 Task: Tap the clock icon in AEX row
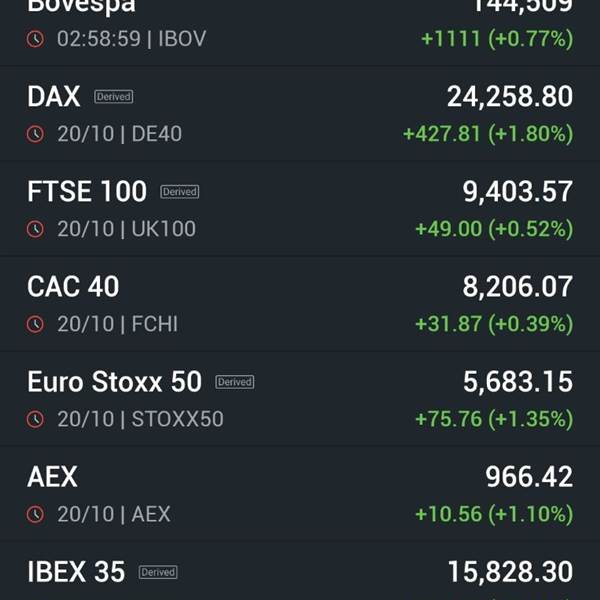point(35,514)
